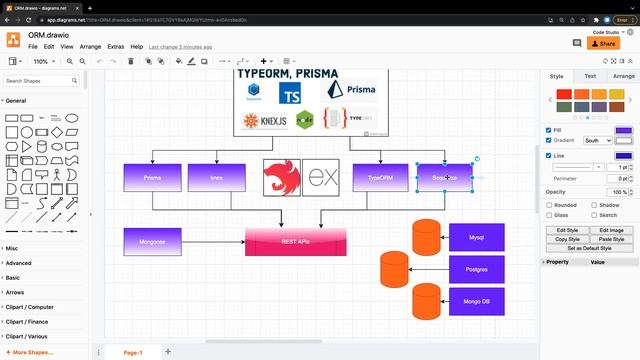Undo the last action

coord(100,61)
